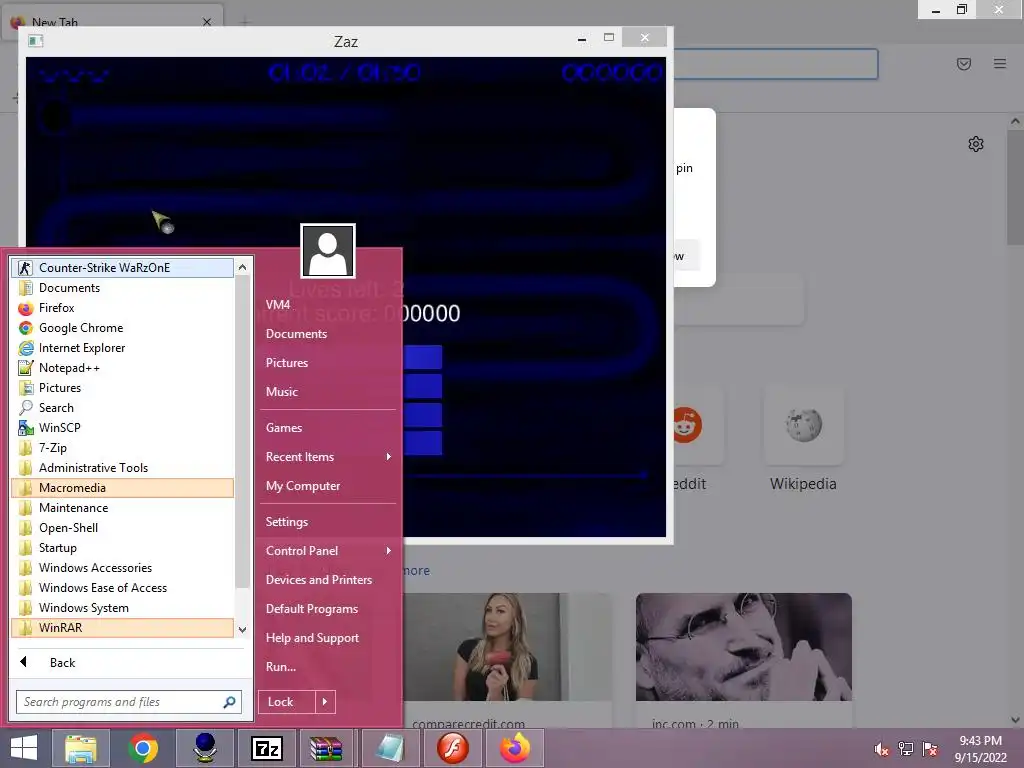The width and height of the screenshot is (1024, 768).
Task: Expand the Windows Accessories folder
Action: (x=122, y=568)
